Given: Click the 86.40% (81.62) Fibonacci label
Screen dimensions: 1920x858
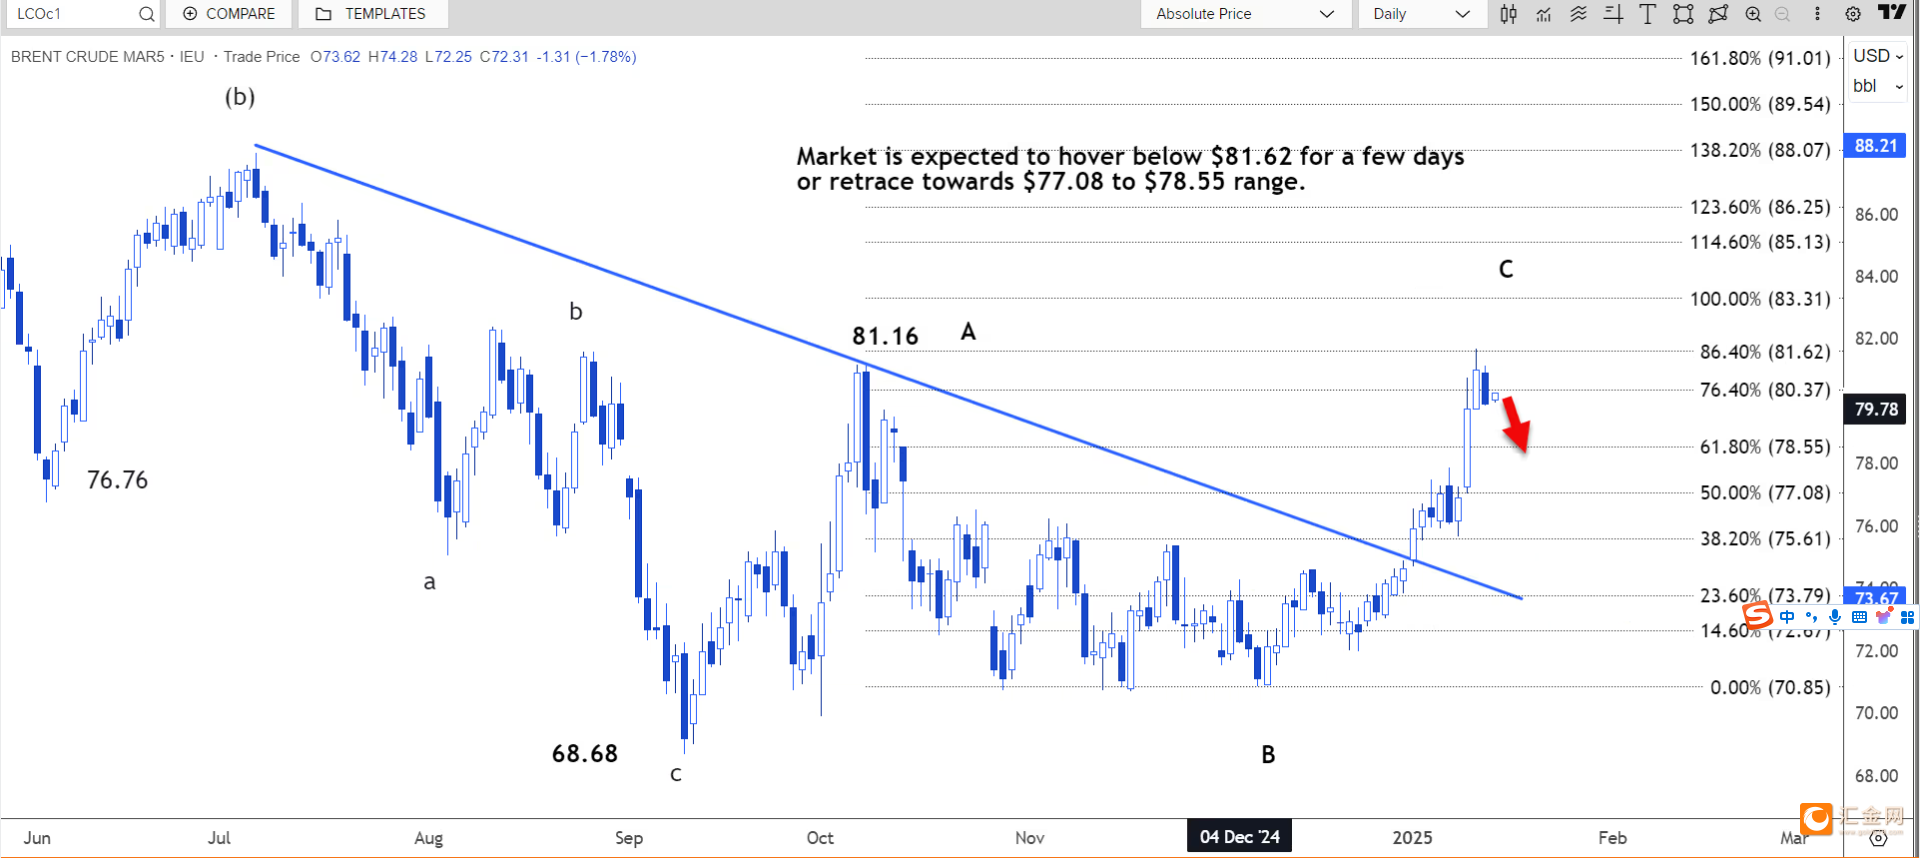Looking at the screenshot, I should tap(1765, 352).
